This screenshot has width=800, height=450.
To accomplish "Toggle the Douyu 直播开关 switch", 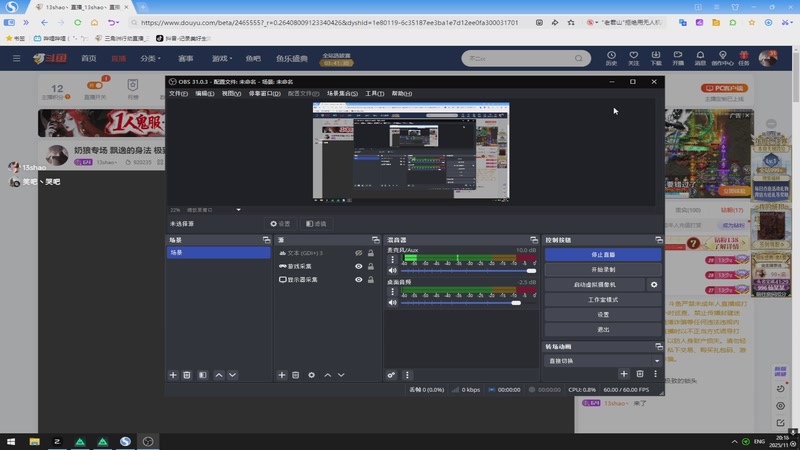I will [x=95, y=85].
